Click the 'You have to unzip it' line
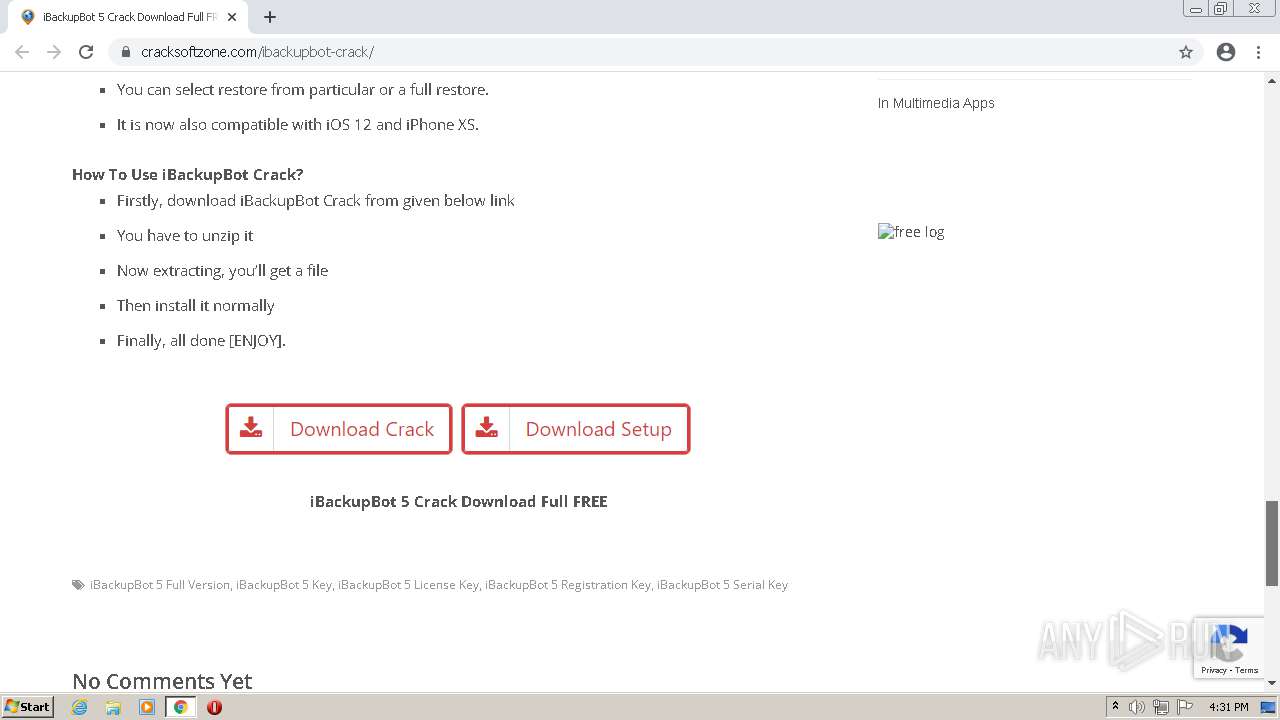The height and width of the screenshot is (720, 1280). (x=185, y=236)
